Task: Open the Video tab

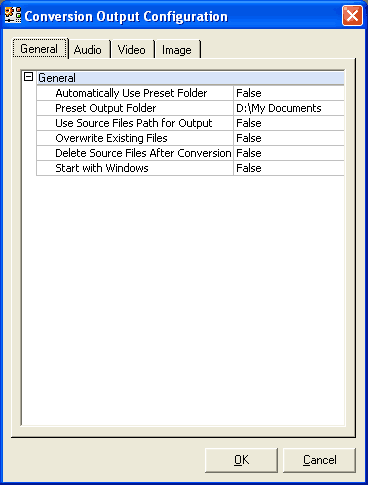Action: tap(132, 50)
